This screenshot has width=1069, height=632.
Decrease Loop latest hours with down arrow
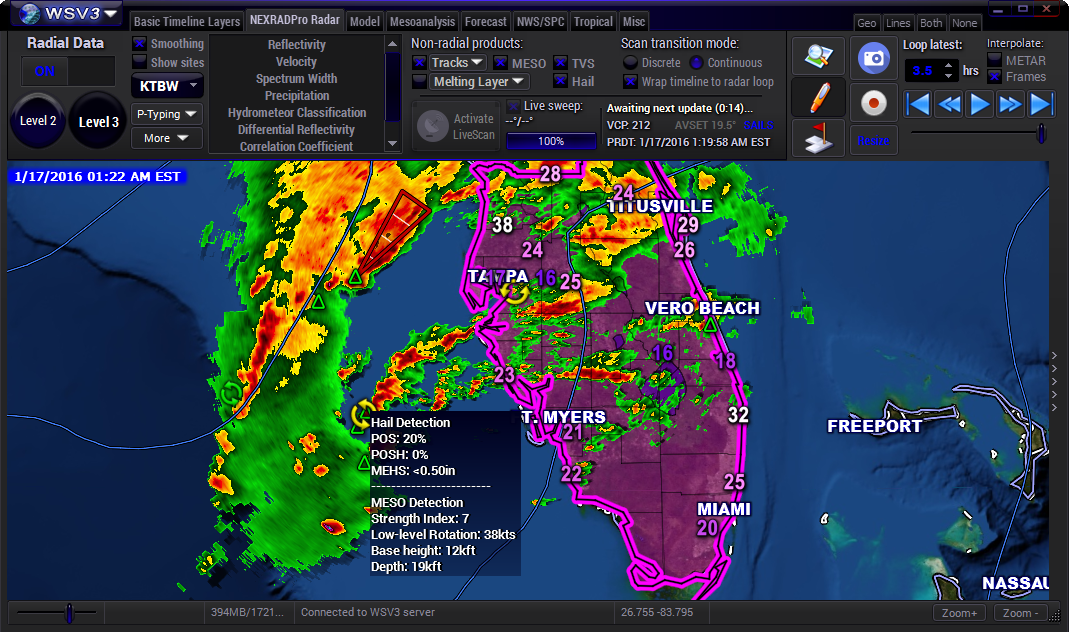948,76
